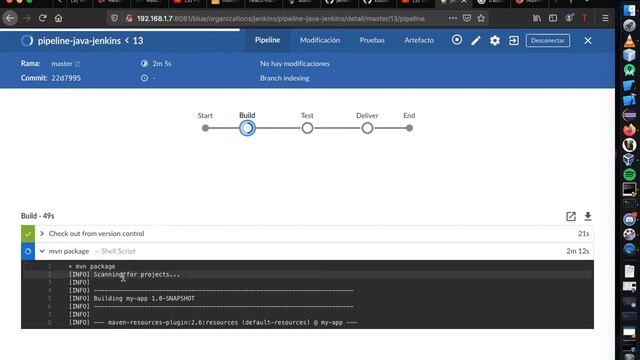Open Firefox from the dock
Viewport: 640px width, 360px height.
click(x=629, y=130)
